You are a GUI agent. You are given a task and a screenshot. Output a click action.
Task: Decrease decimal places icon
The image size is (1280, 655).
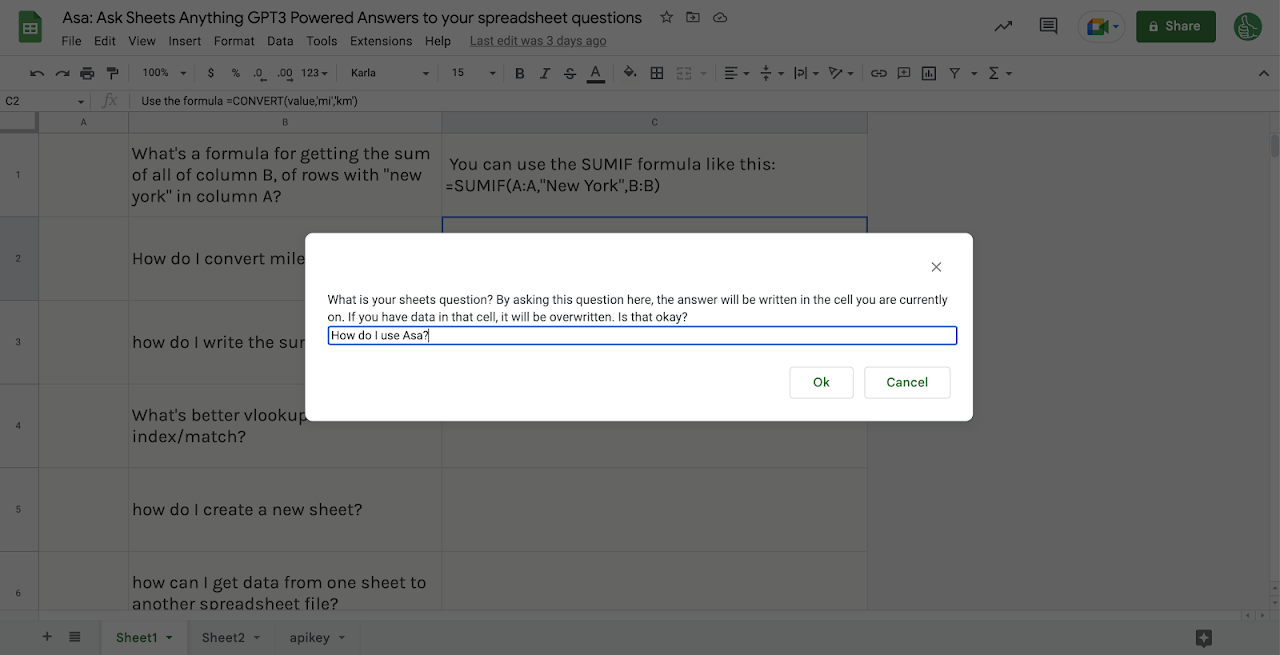pos(259,73)
